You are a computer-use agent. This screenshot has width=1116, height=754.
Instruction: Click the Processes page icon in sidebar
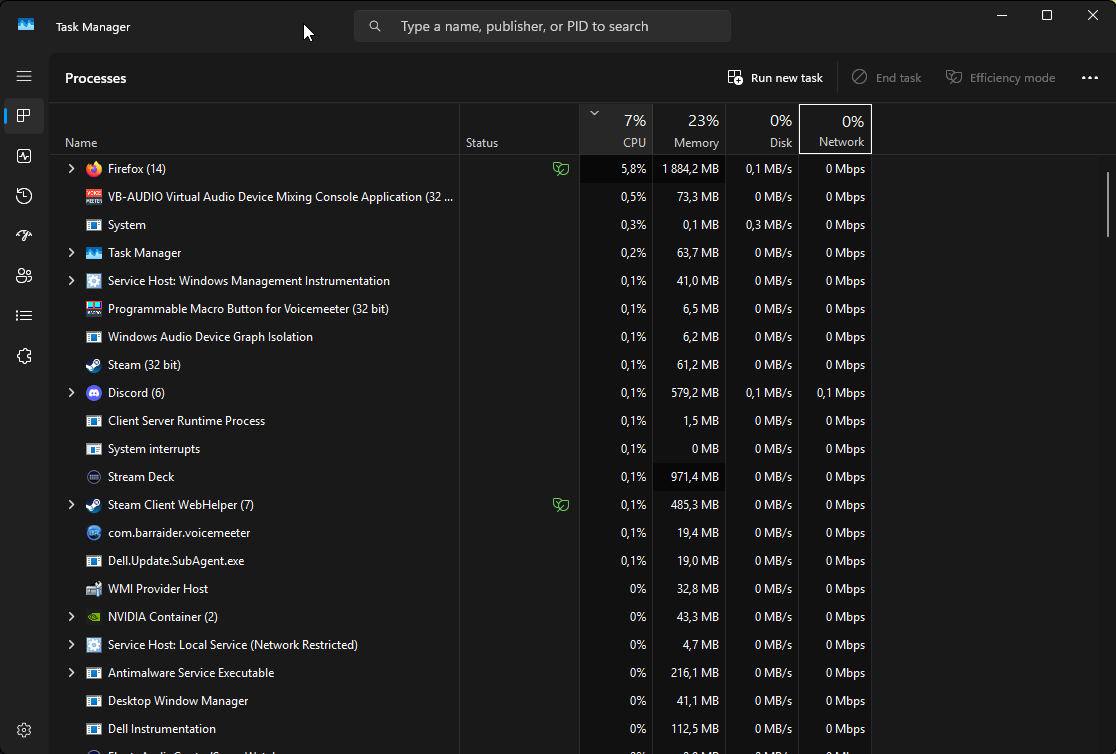(x=24, y=115)
